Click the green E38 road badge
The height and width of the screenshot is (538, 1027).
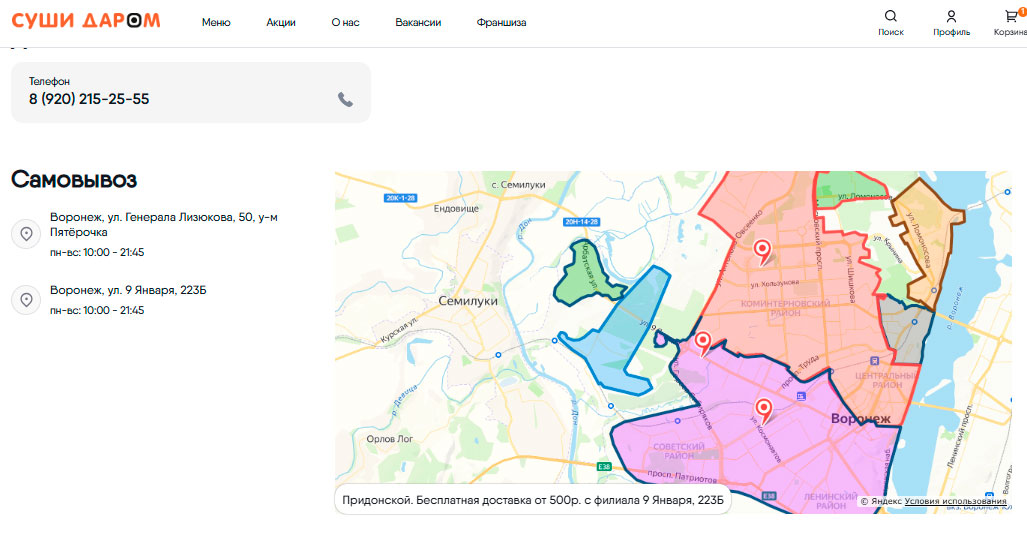[x=604, y=467]
